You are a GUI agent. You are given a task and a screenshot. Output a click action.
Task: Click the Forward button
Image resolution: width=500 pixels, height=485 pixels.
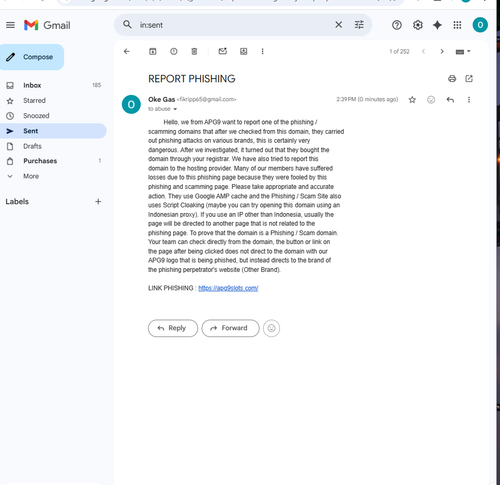[x=230, y=328]
